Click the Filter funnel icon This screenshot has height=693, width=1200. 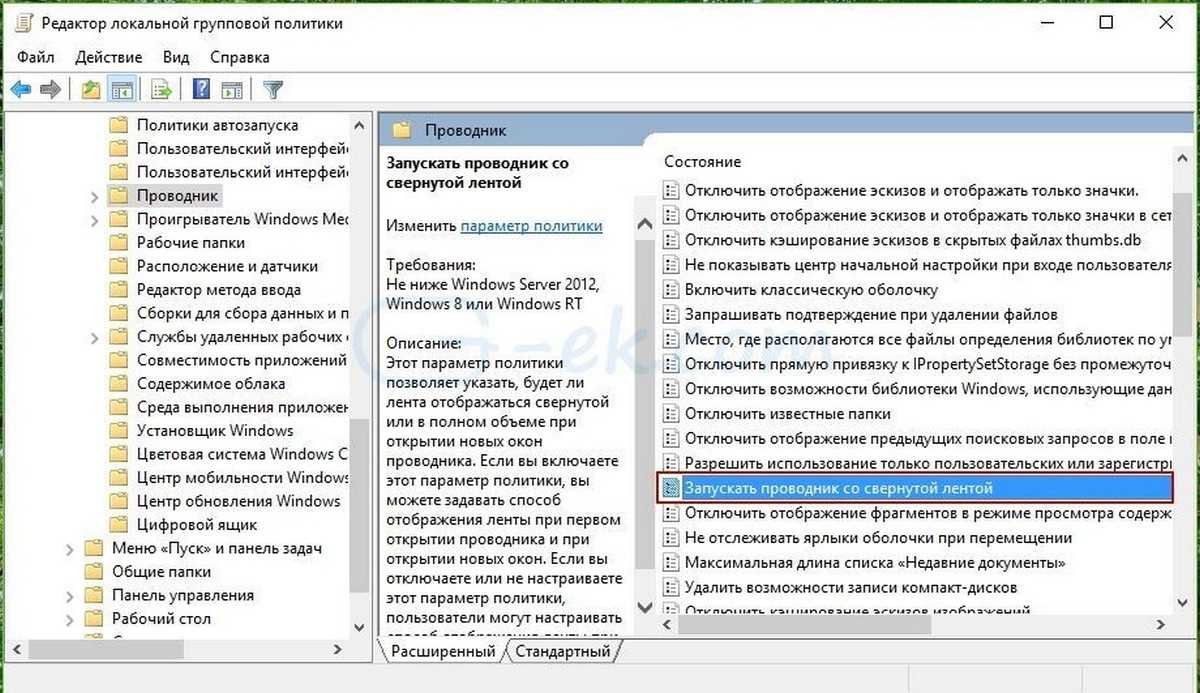[x=272, y=90]
